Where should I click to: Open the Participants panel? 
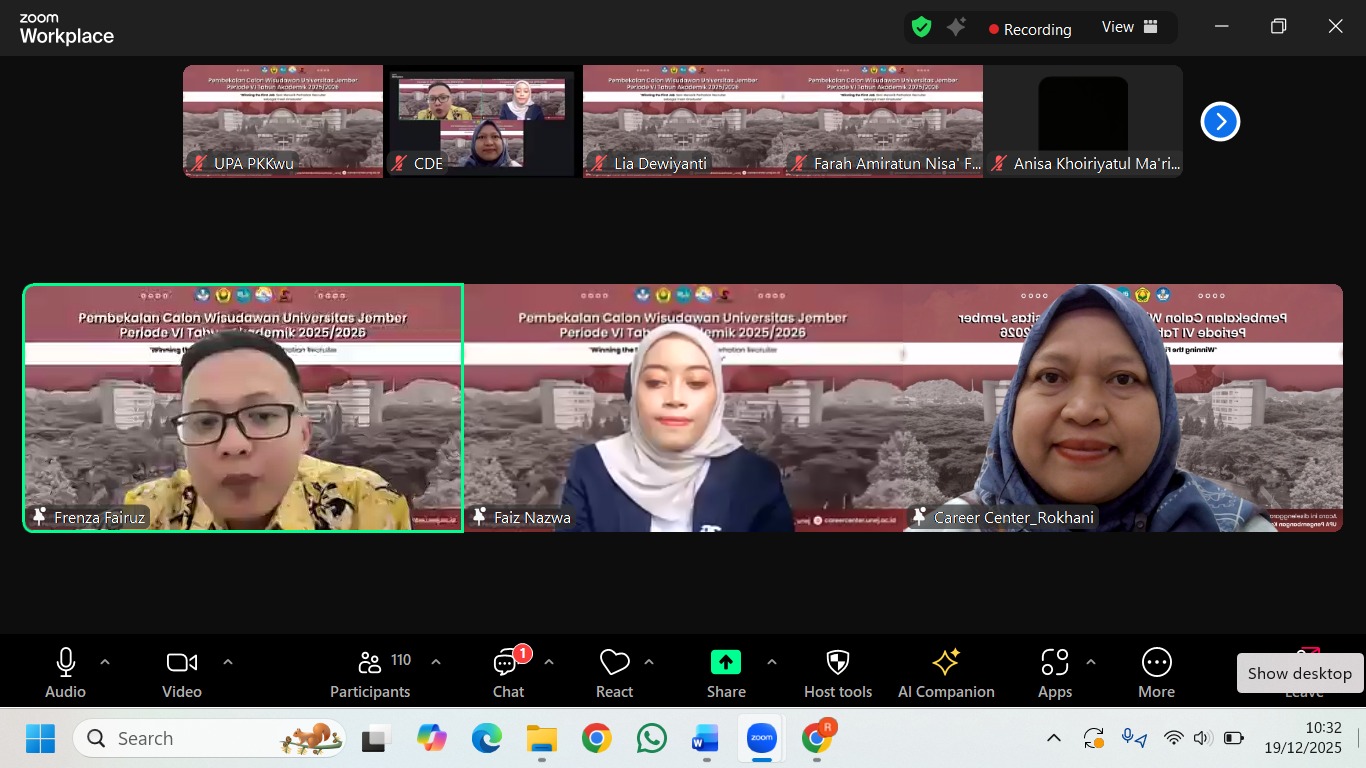pos(370,673)
